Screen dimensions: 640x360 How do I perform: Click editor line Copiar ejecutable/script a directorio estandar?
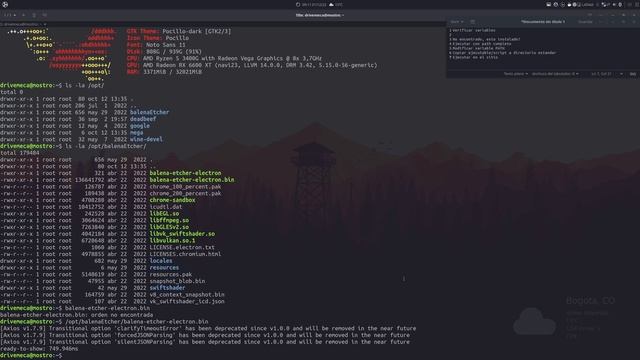[x=504, y=53]
